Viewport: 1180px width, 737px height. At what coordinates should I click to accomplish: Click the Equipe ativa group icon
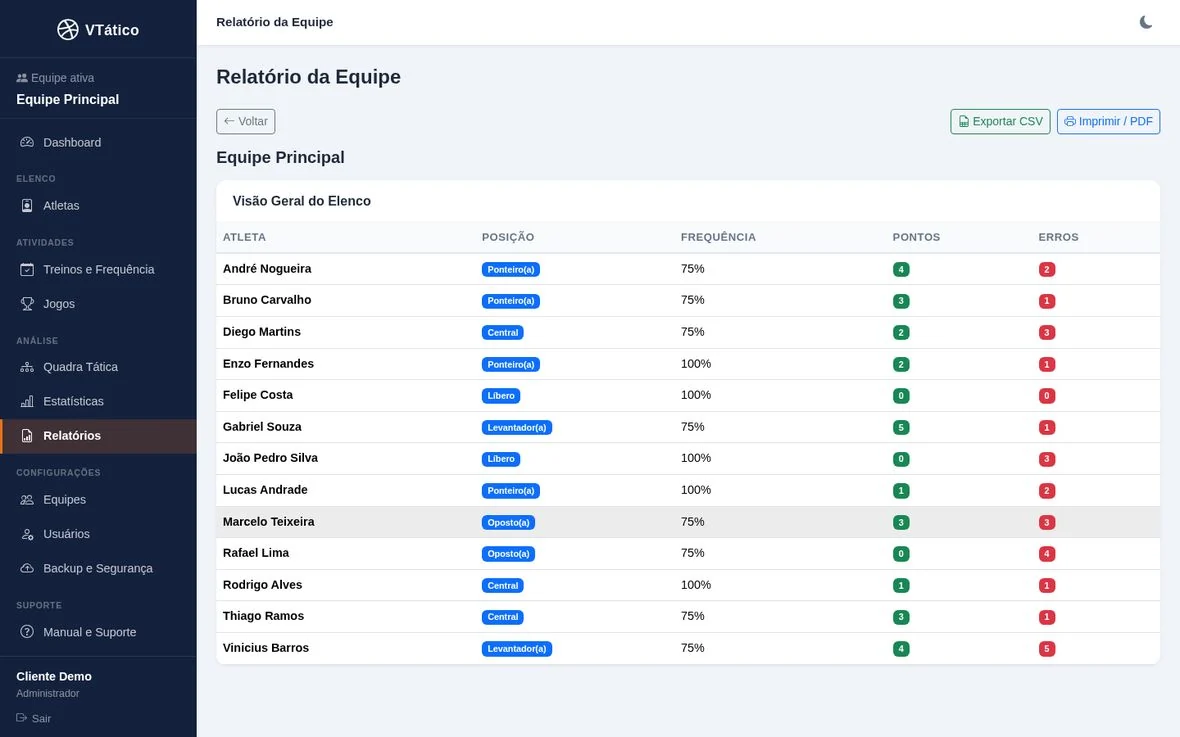(x=22, y=78)
